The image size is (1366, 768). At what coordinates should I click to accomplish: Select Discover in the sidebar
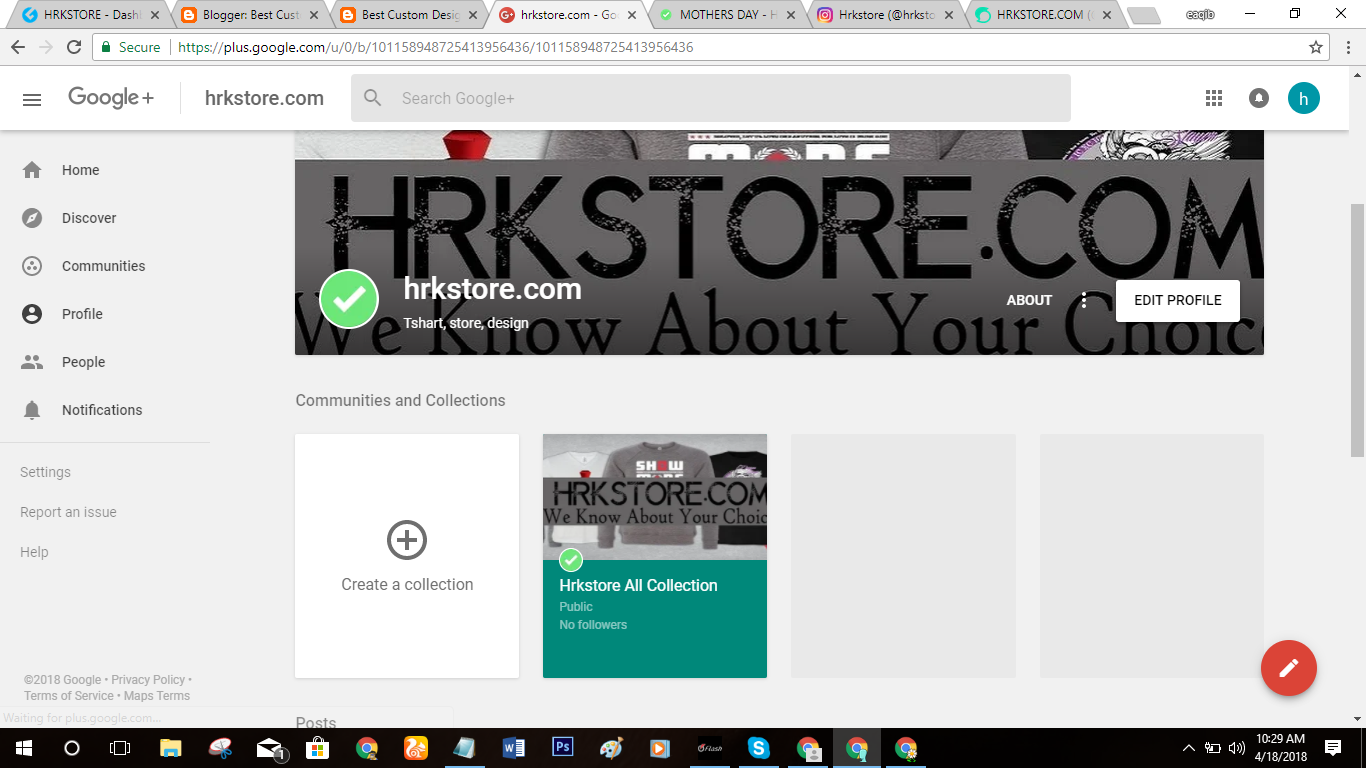(88, 218)
